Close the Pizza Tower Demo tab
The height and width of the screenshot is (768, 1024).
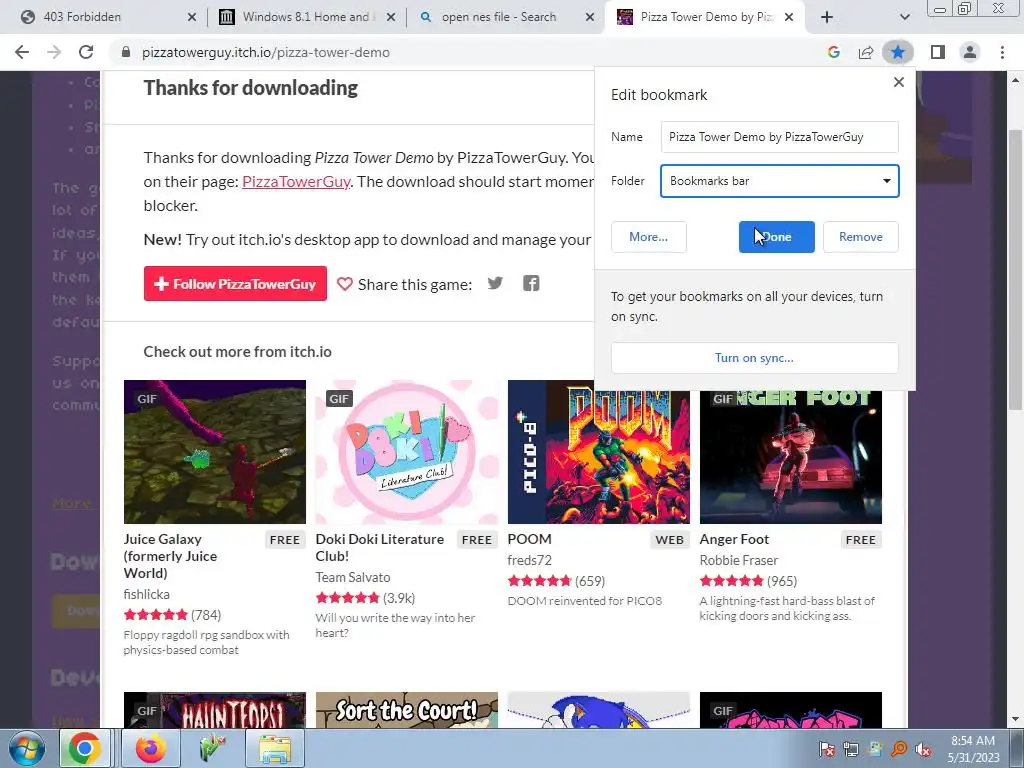coord(789,17)
